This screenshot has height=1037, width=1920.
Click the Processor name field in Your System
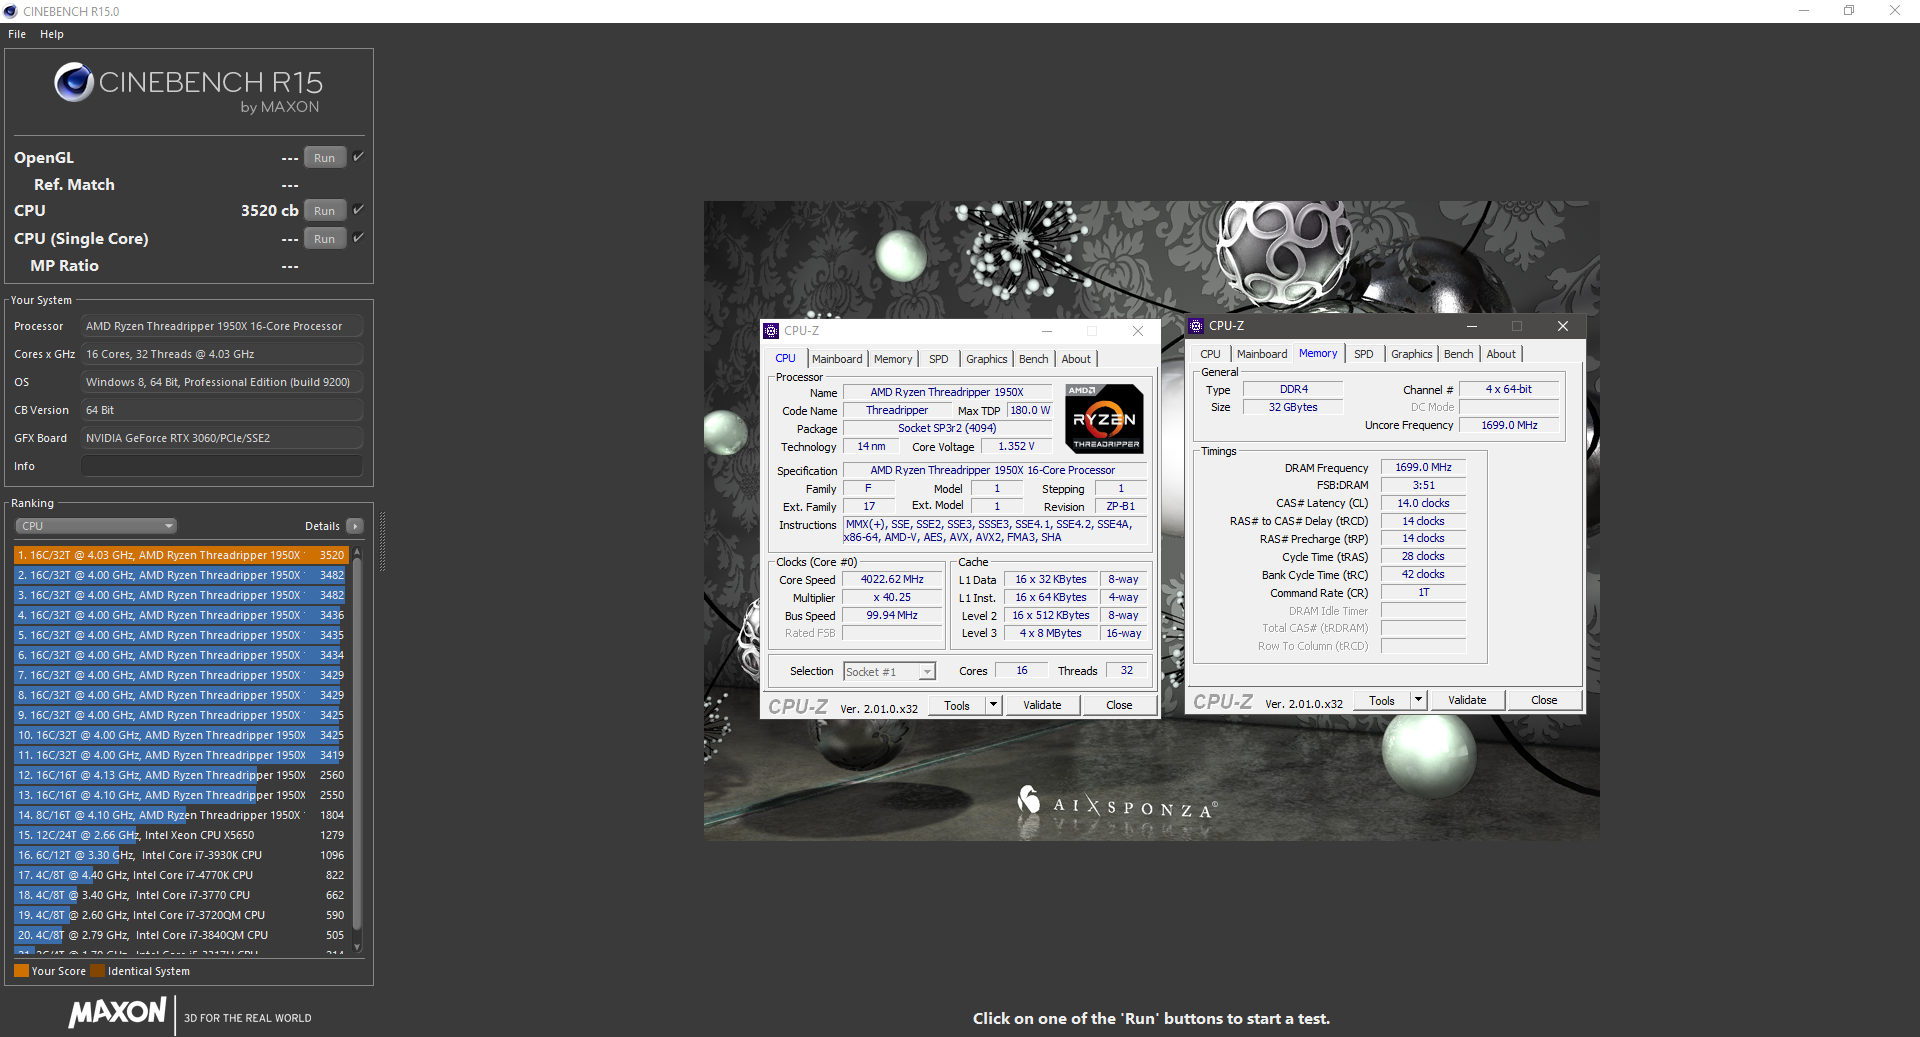pos(222,326)
